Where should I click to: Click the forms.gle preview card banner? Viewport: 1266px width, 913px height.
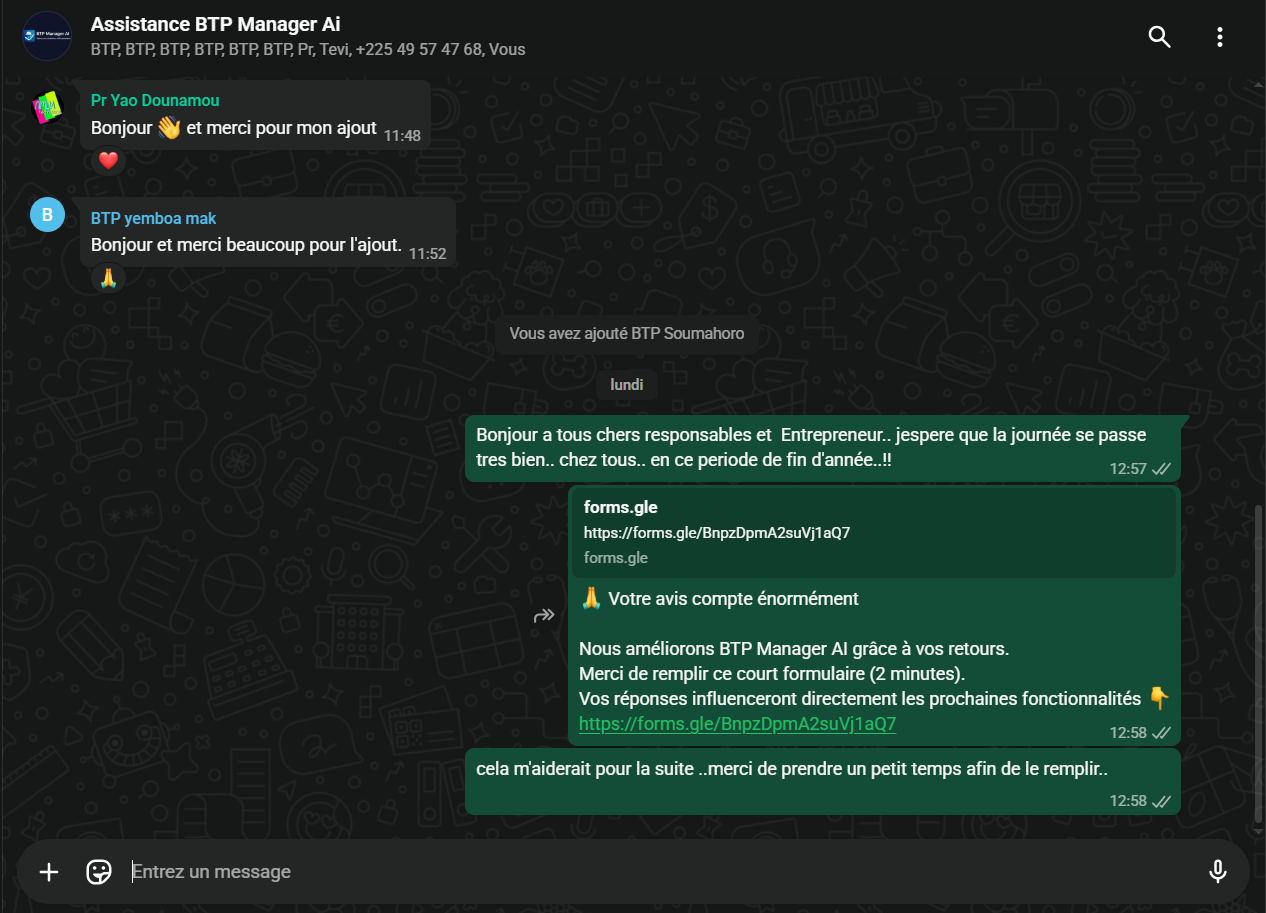tap(873, 532)
